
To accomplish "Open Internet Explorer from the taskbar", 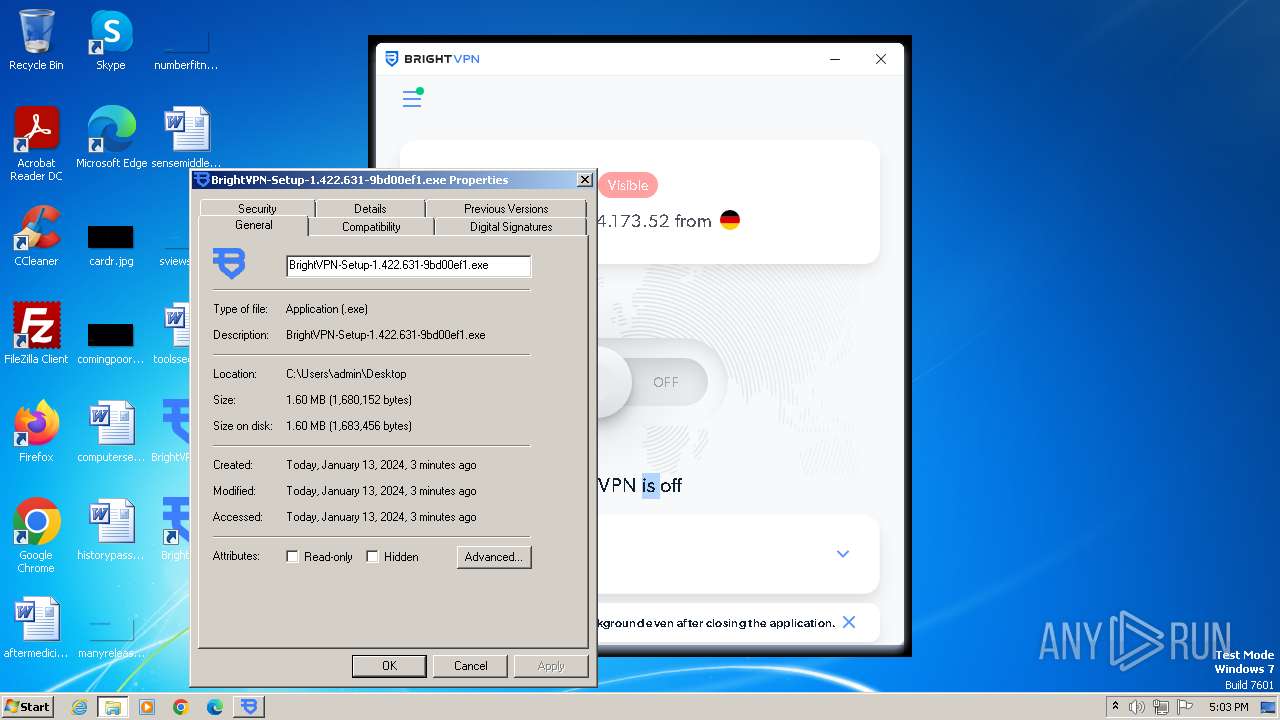I will [x=80, y=707].
